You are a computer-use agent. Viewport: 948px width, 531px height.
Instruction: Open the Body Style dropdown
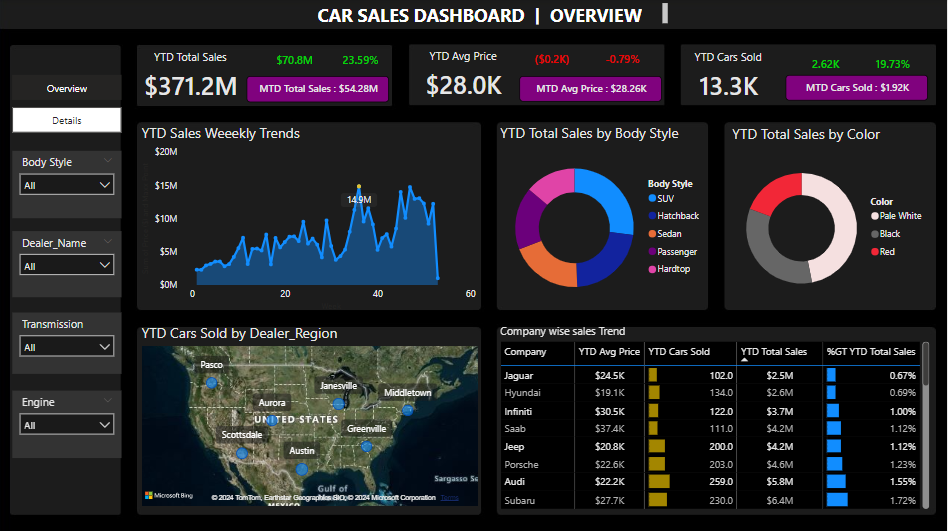coord(67,185)
